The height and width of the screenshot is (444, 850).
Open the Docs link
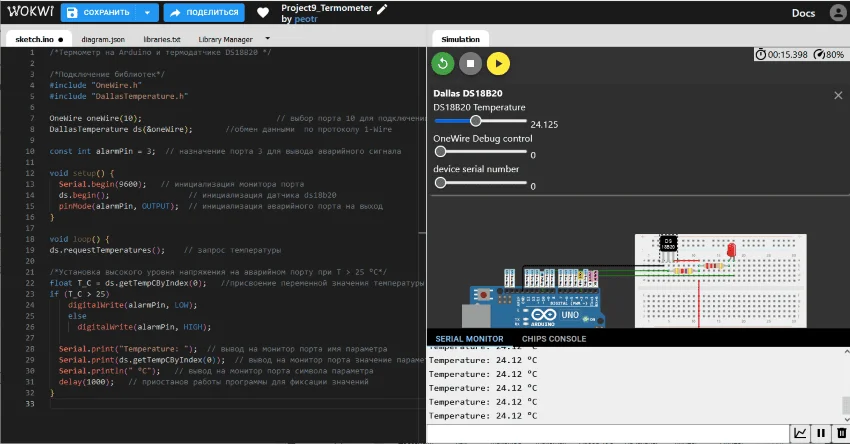803,13
